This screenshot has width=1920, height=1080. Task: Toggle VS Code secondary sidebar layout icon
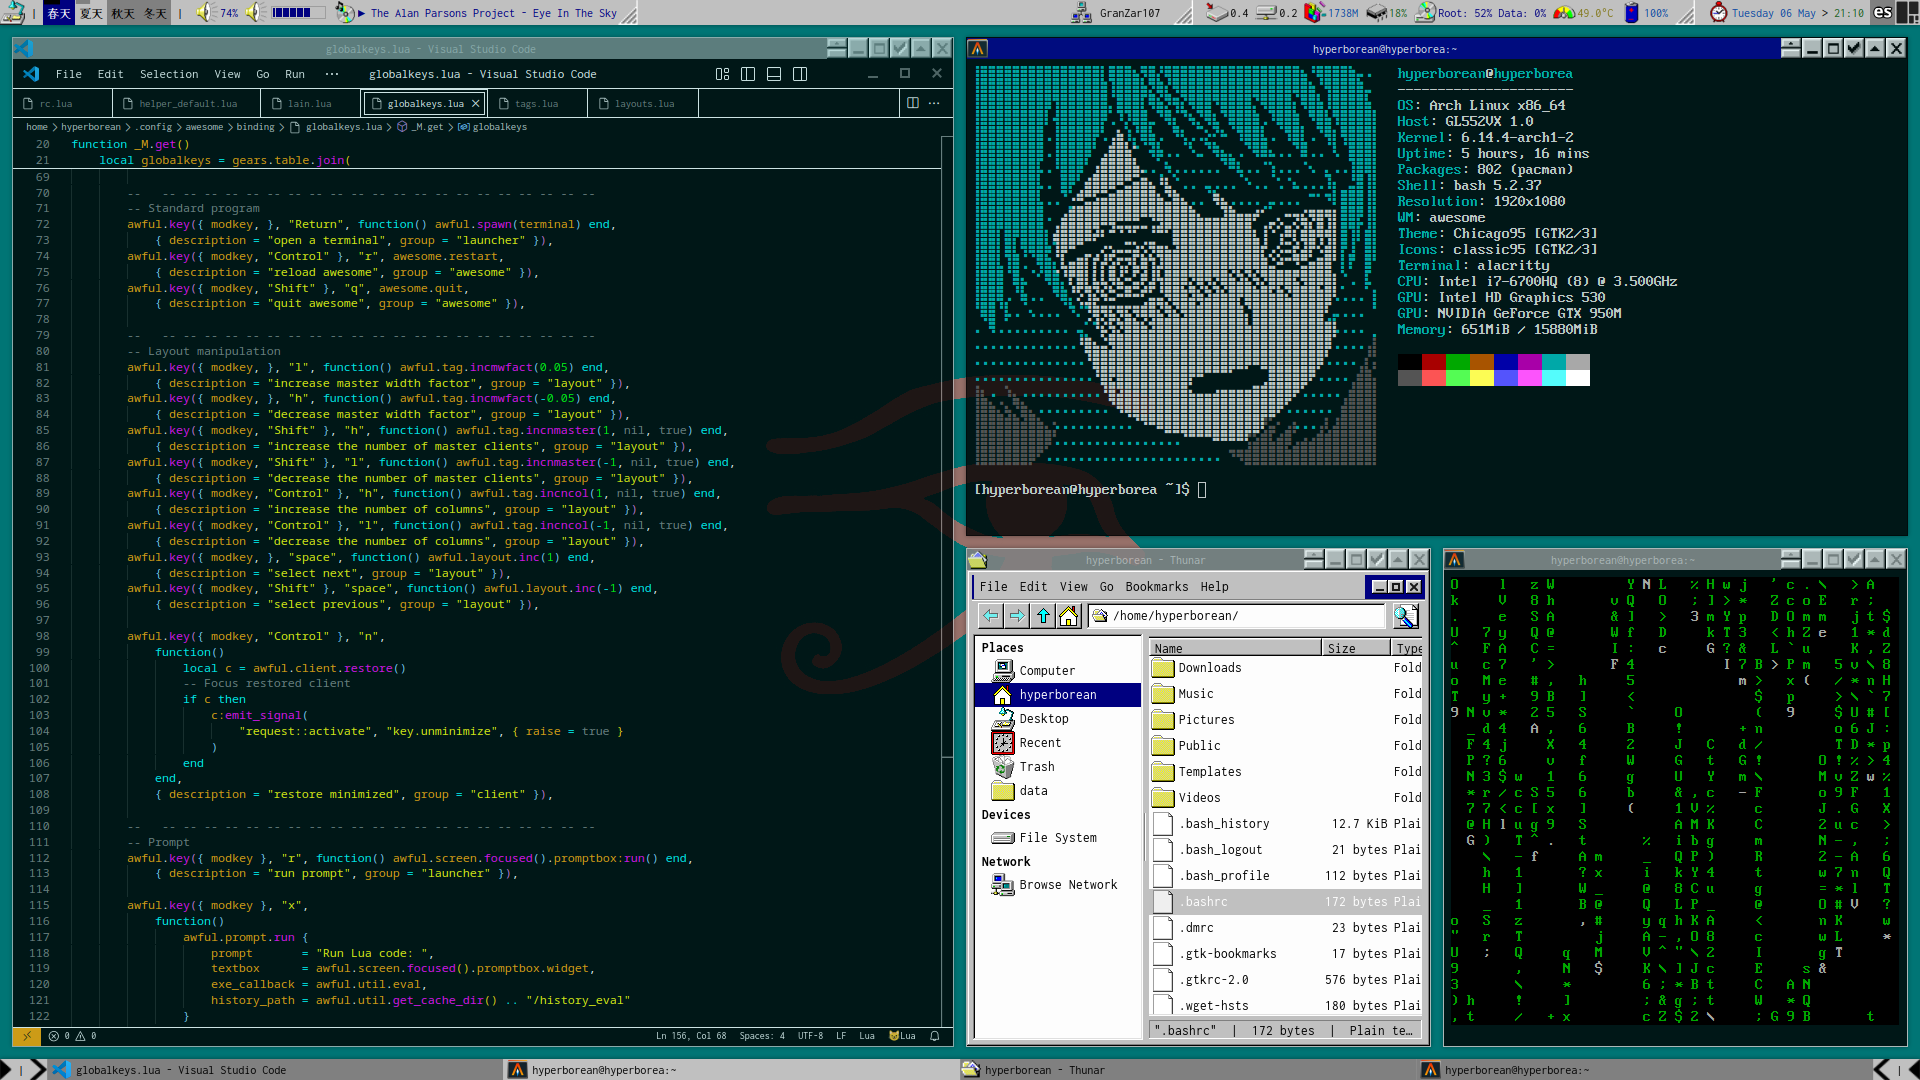[x=800, y=74]
